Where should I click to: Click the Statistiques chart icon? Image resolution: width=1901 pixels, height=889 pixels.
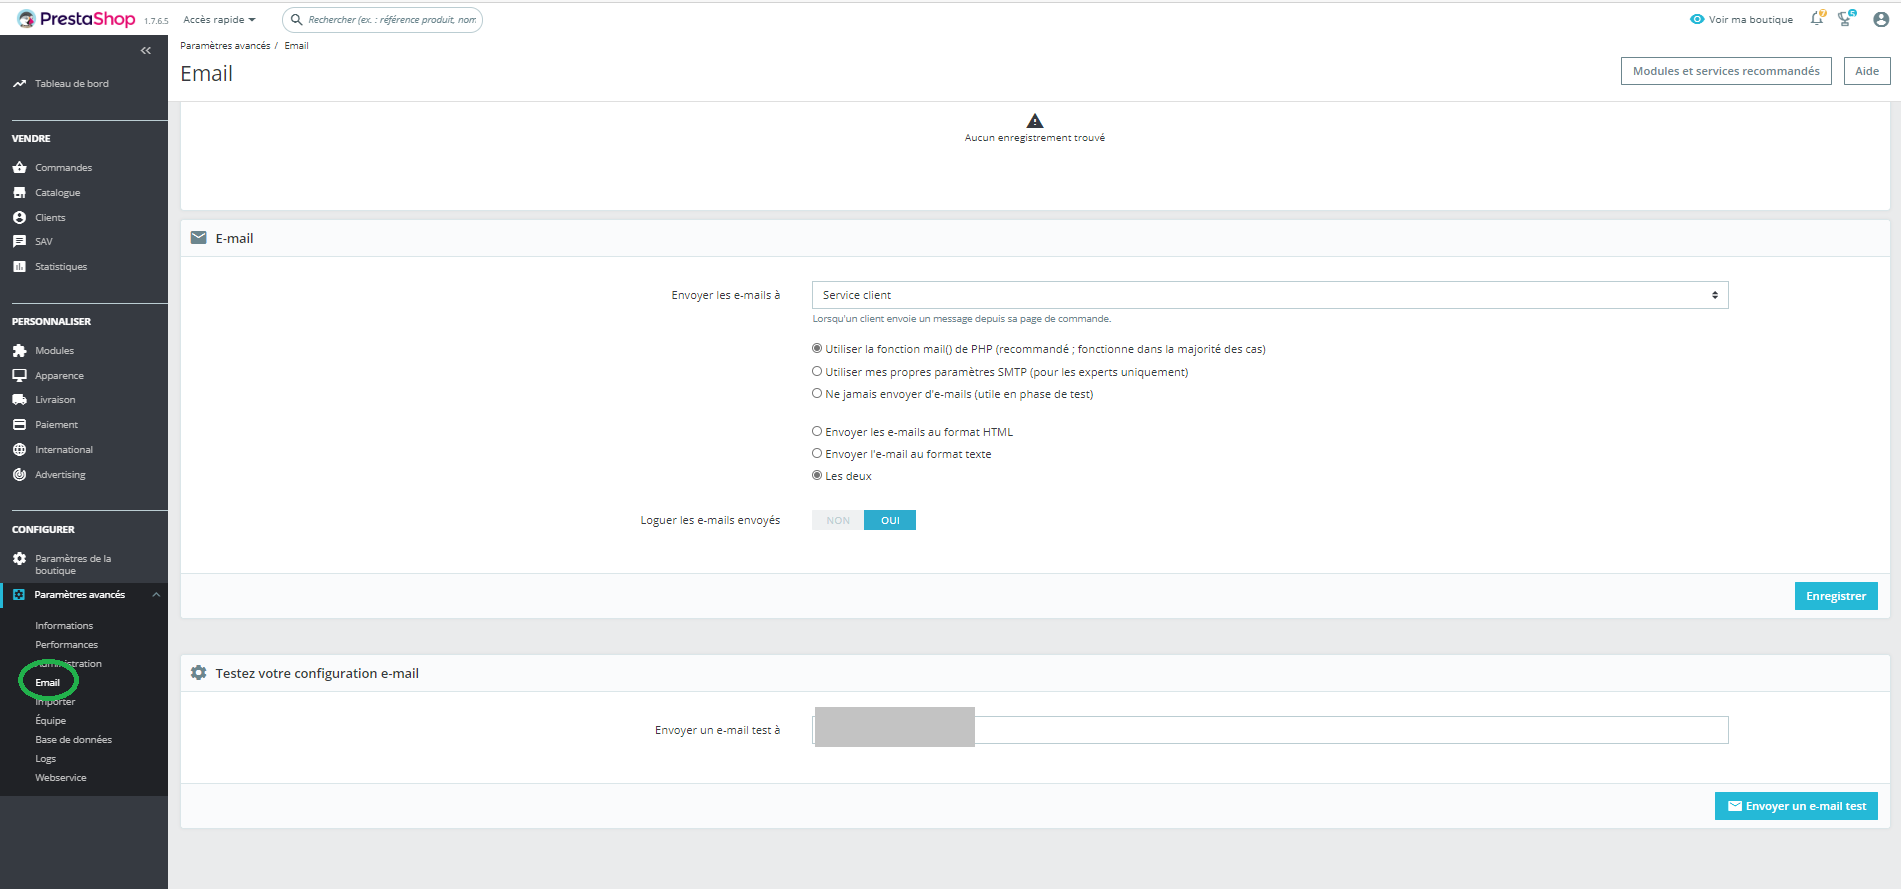tap(19, 266)
